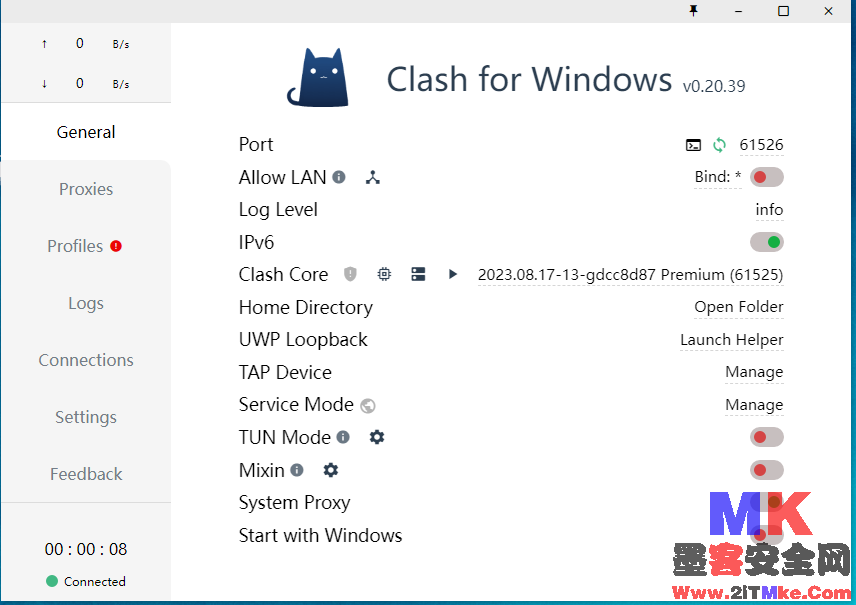The height and width of the screenshot is (605, 856).
Task: Switch to the Profiles tab
Action: [76, 246]
